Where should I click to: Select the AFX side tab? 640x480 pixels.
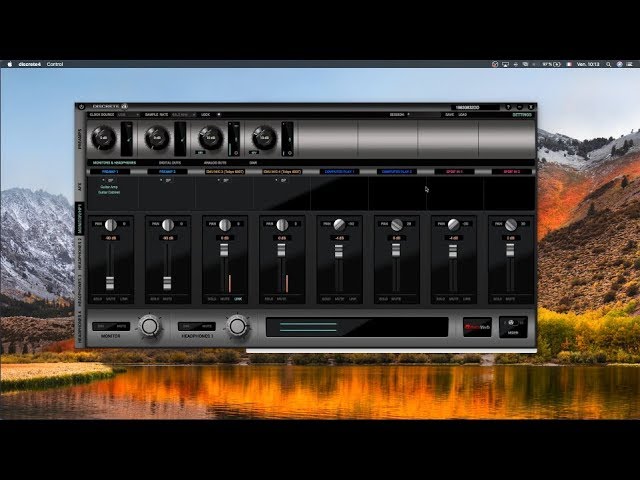pos(80,187)
